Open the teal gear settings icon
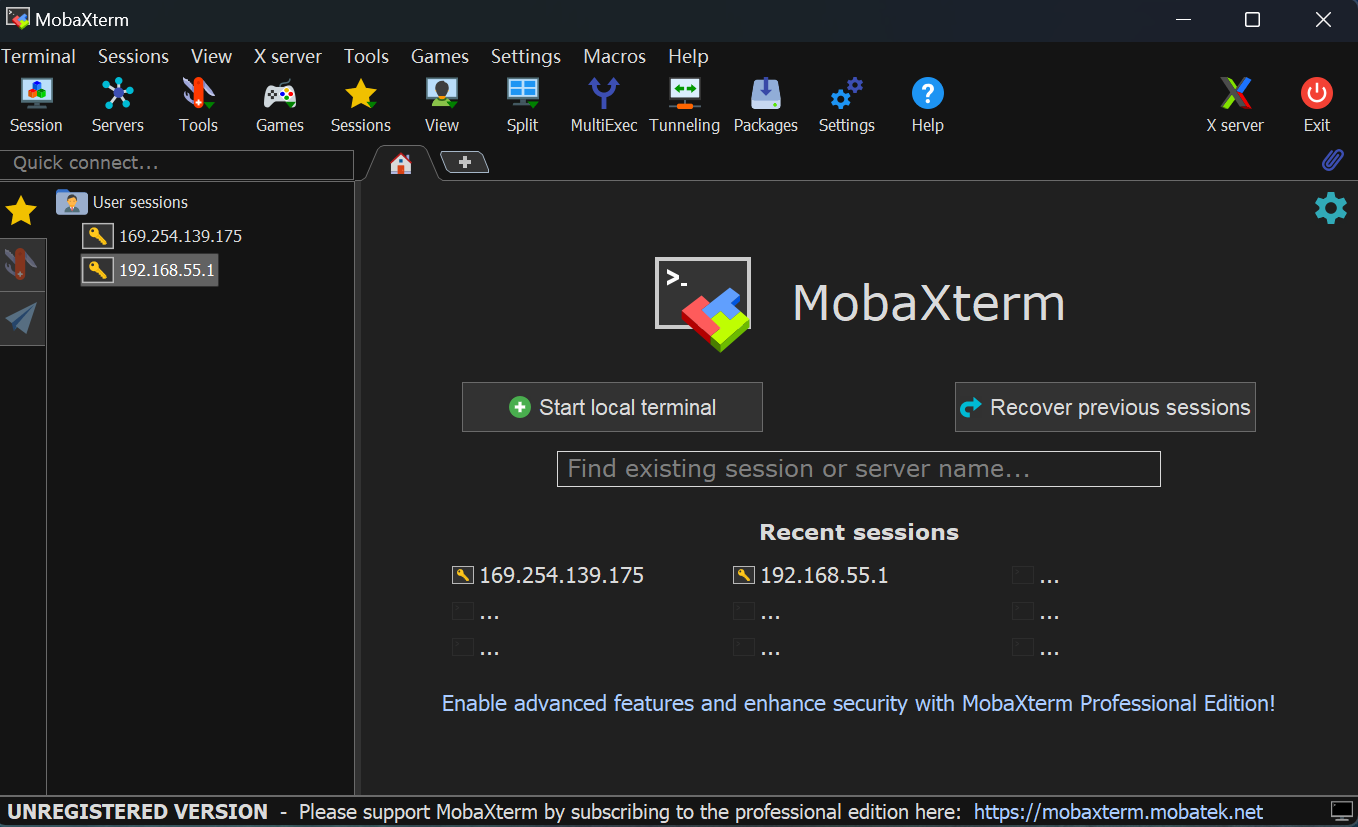The image size is (1358, 827). point(1330,208)
